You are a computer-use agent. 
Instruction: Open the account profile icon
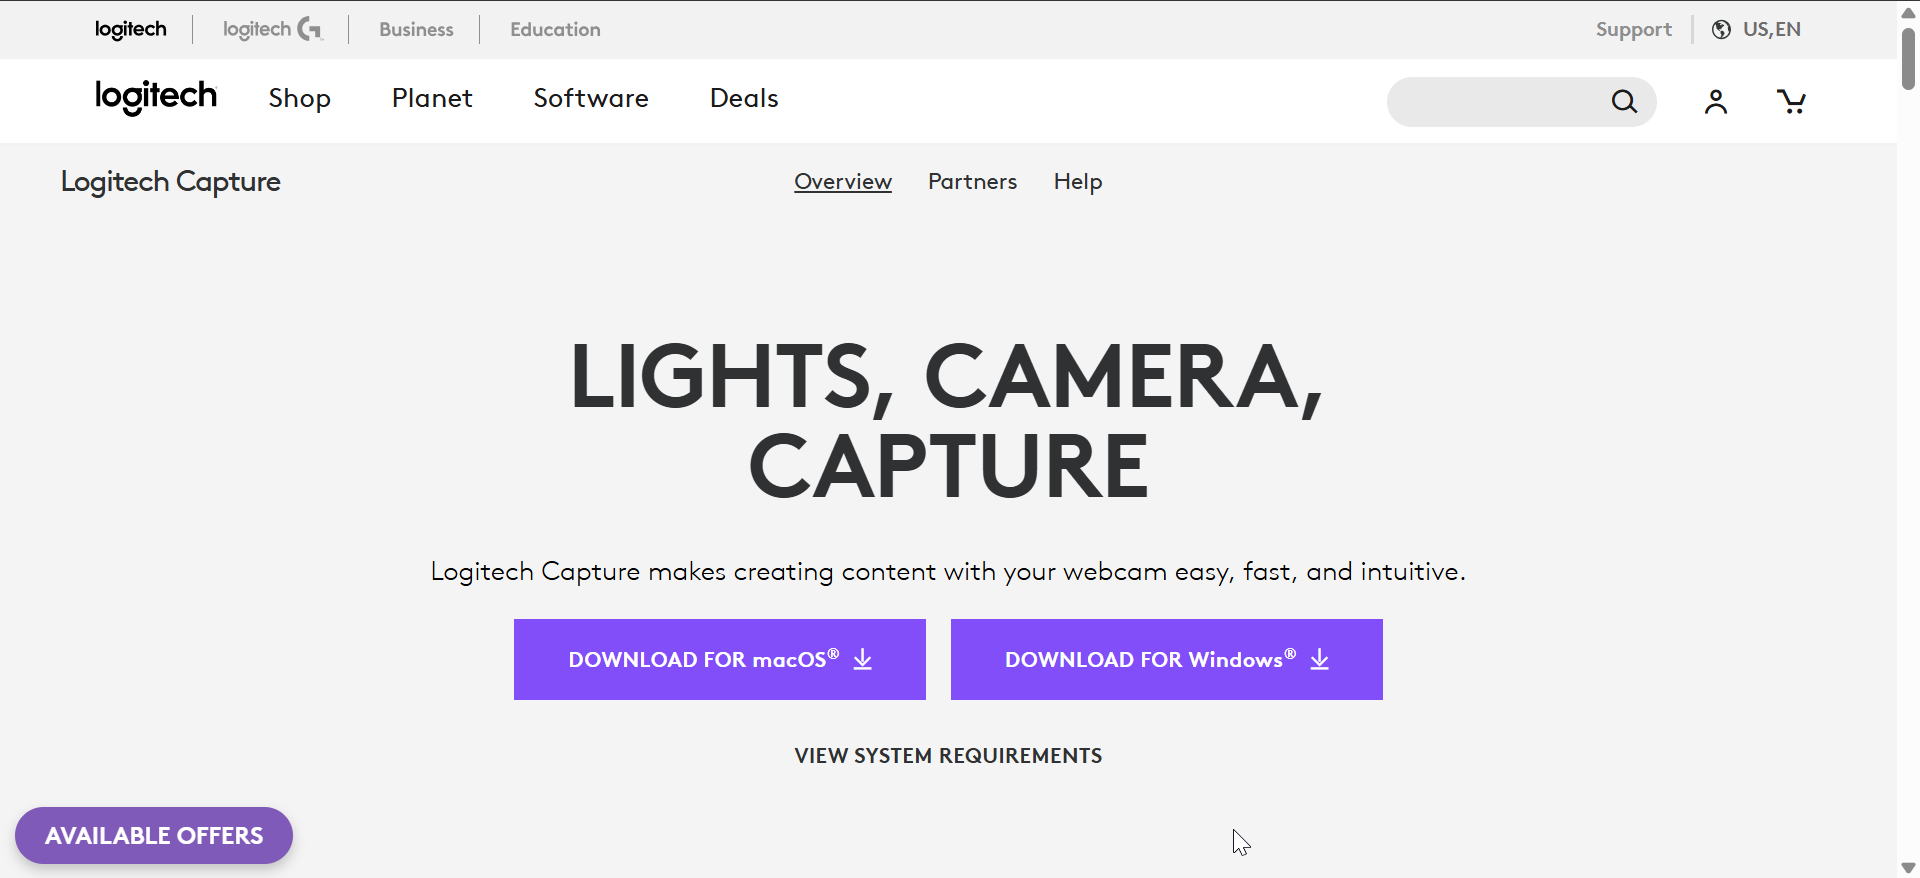pos(1716,101)
